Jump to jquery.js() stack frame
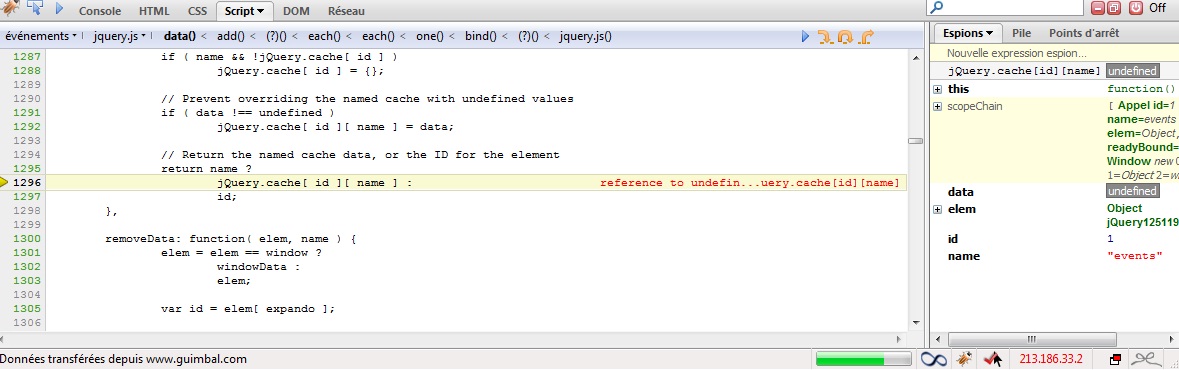1179x370 pixels. (585, 36)
